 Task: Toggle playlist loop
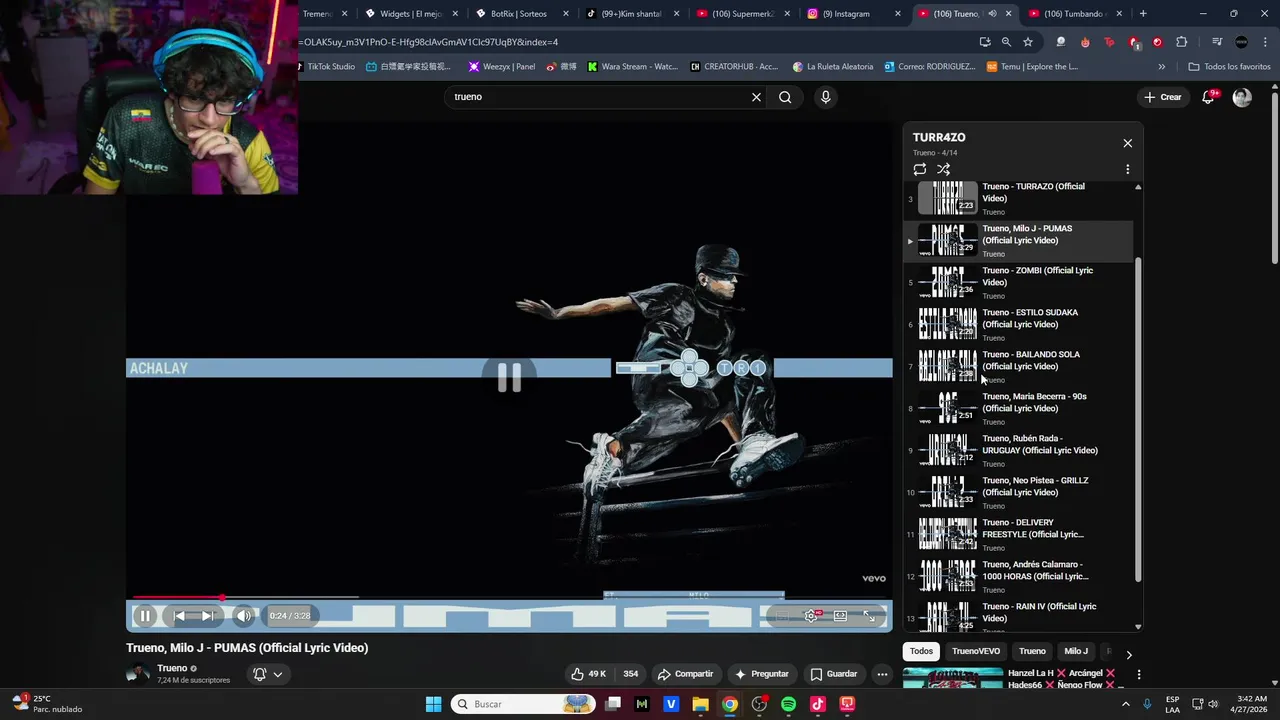(x=920, y=169)
